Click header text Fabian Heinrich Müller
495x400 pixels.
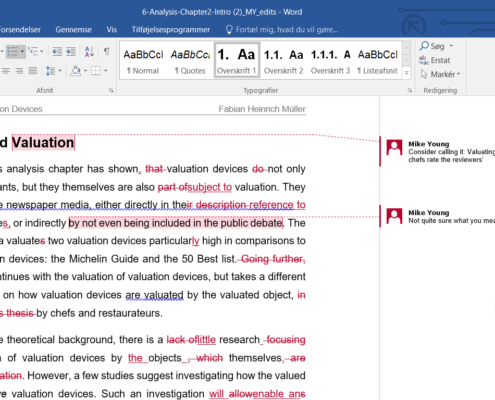(262, 109)
